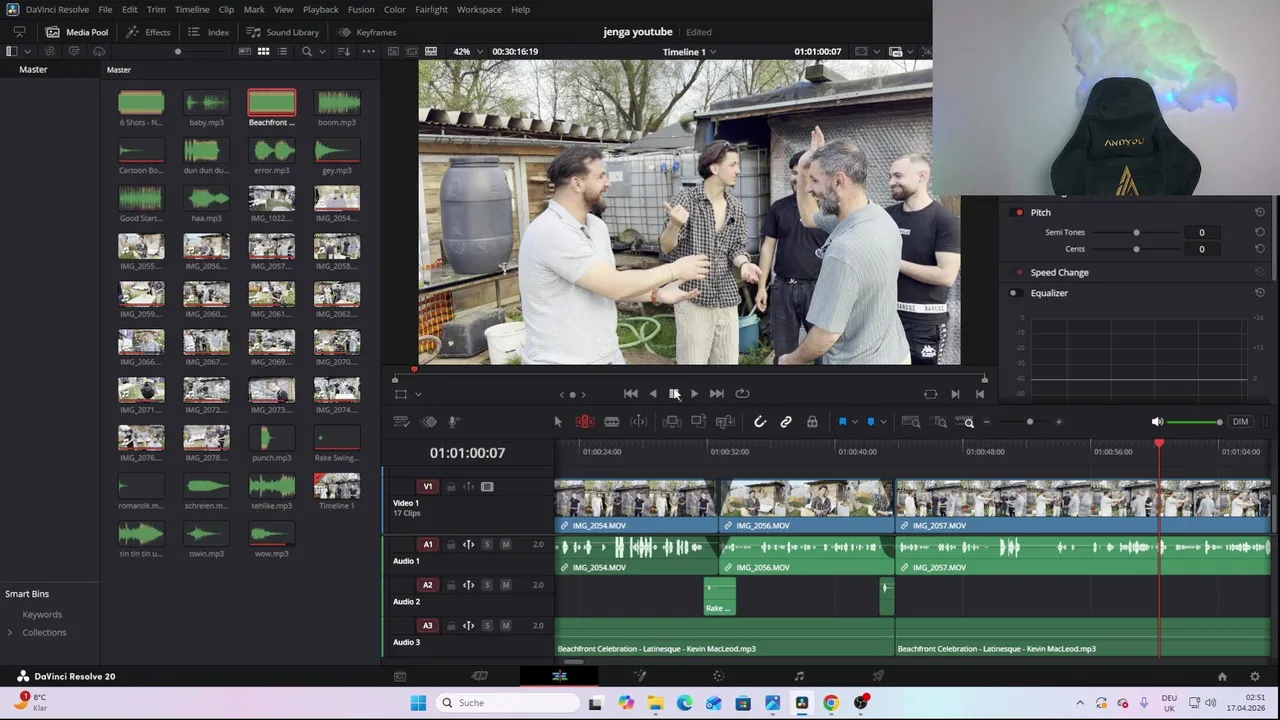Play the timeline in reverse
Image resolution: width=1280 pixels, height=720 pixels.
click(x=653, y=394)
